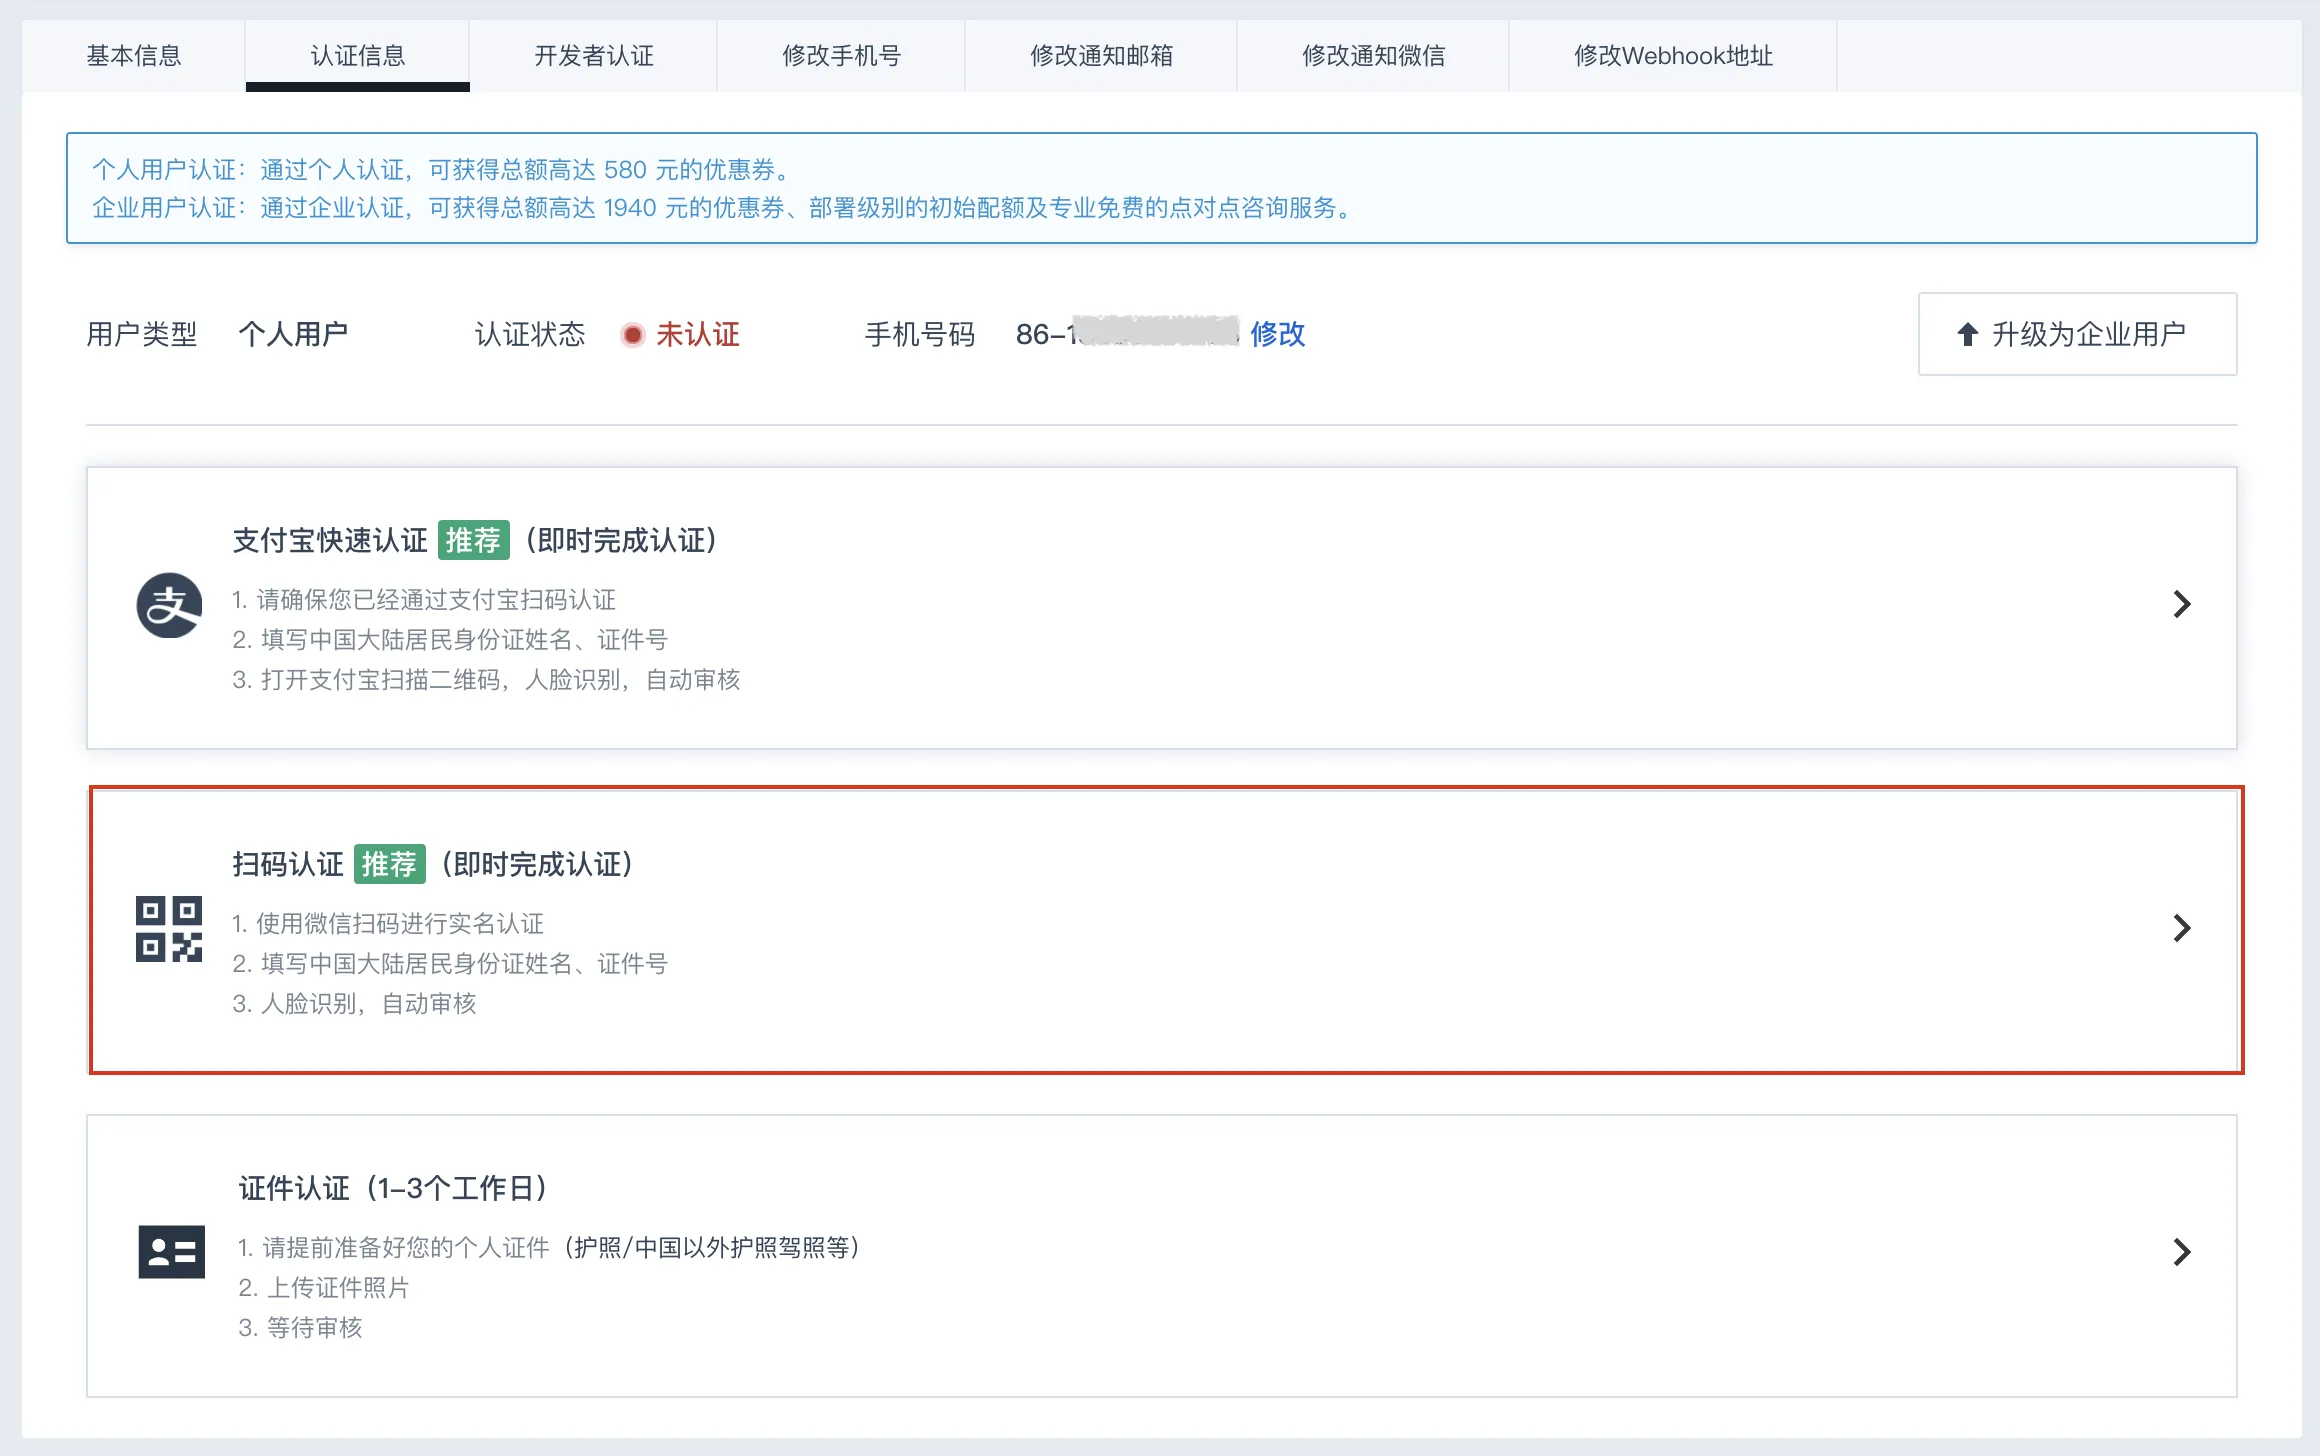Click step 使用微信扫码进行实名认证
The width and height of the screenshot is (2320, 1456).
click(388, 924)
